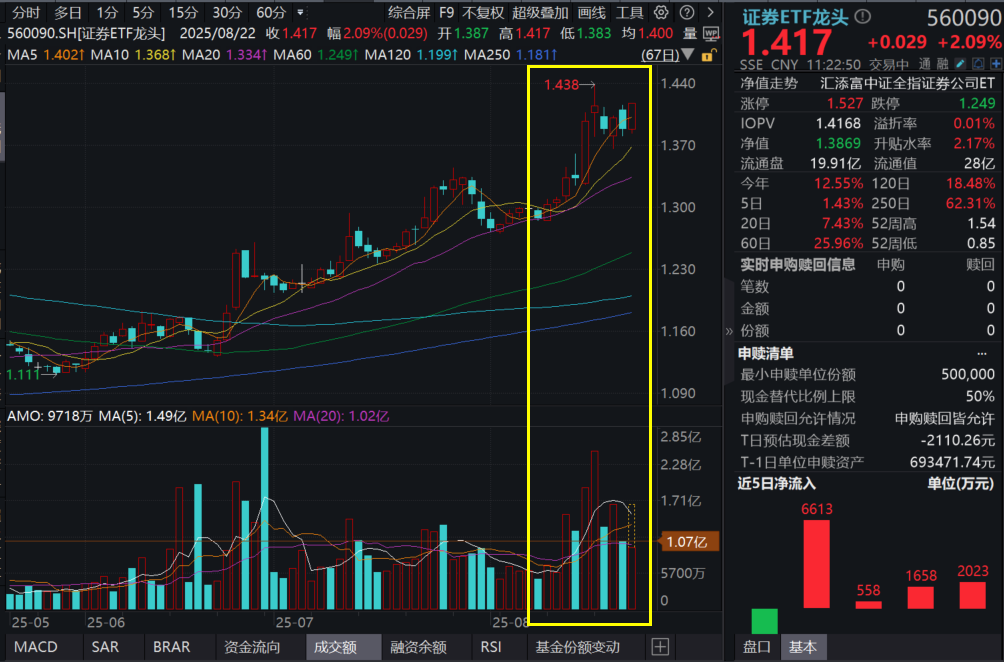Switch to the MACD indicator tab
Image resolution: width=1004 pixels, height=662 pixels.
pyautogui.click(x=35, y=647)
